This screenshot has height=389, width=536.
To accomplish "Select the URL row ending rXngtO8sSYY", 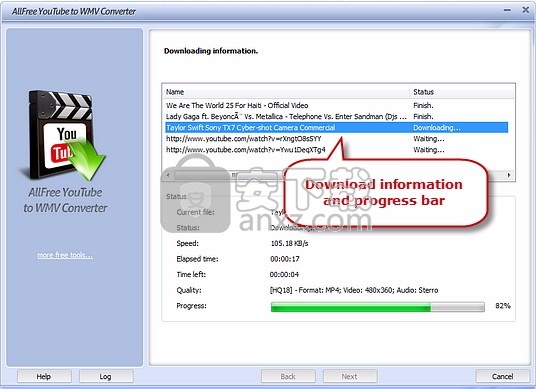I will coord(336,138).
